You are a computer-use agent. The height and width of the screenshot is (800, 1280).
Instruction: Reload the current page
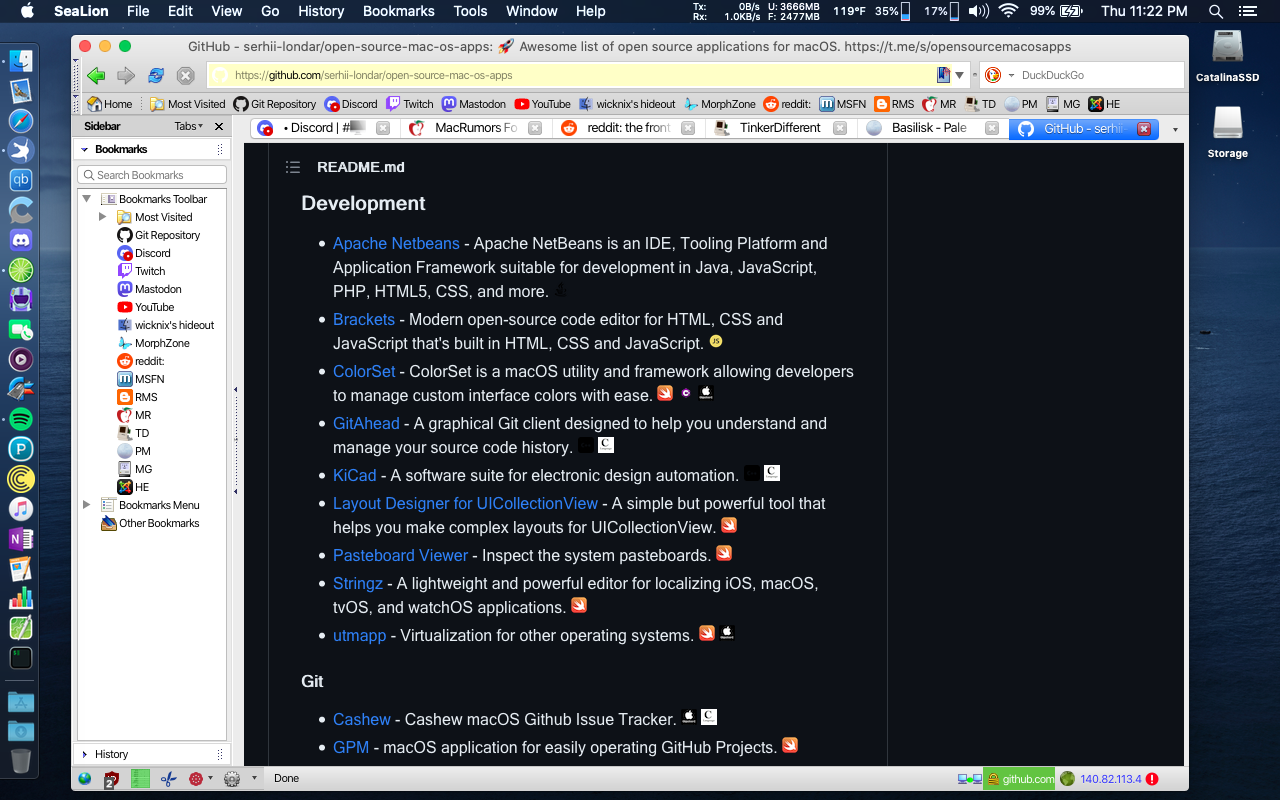[x=154, y=75]
